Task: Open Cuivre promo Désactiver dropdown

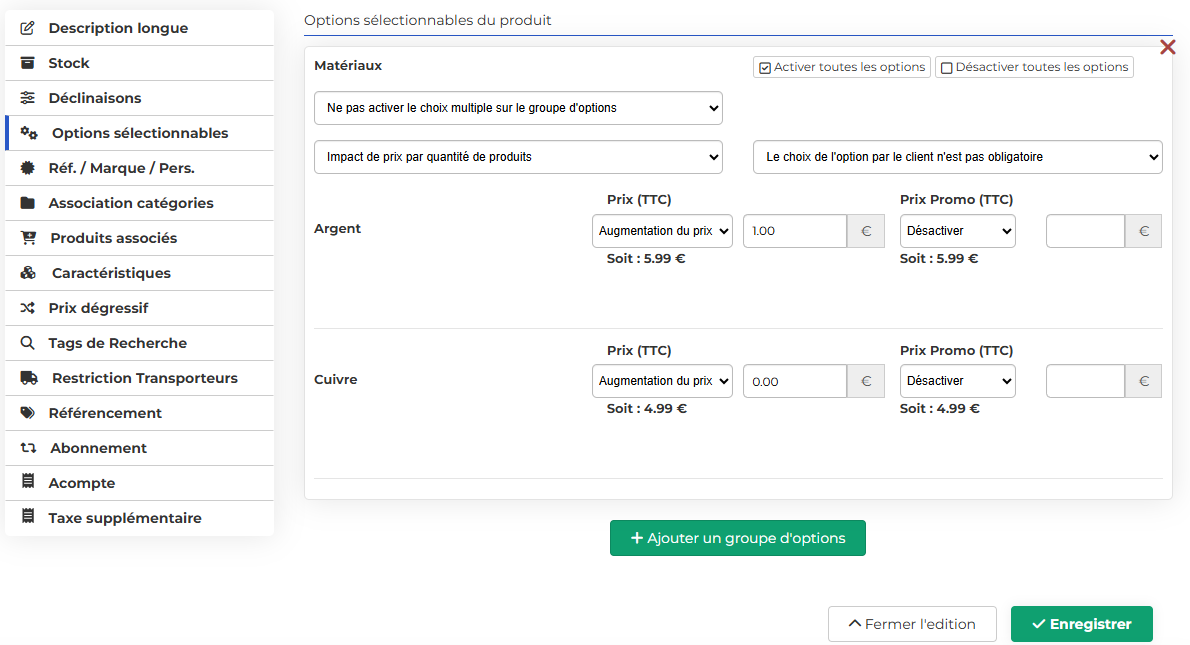Action: click(x=958, y=381)
